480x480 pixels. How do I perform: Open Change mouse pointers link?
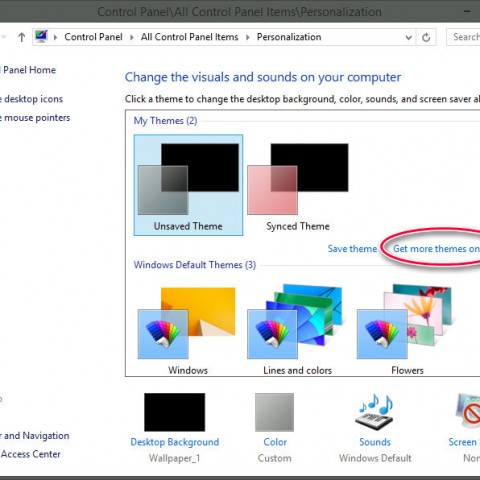(x=35, y=118)
